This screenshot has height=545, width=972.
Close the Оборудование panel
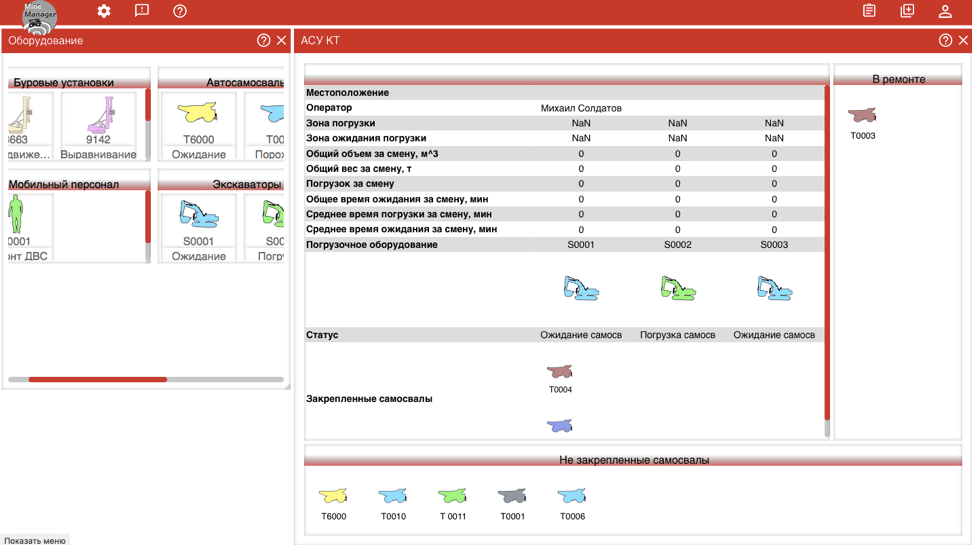pos(281,40)
